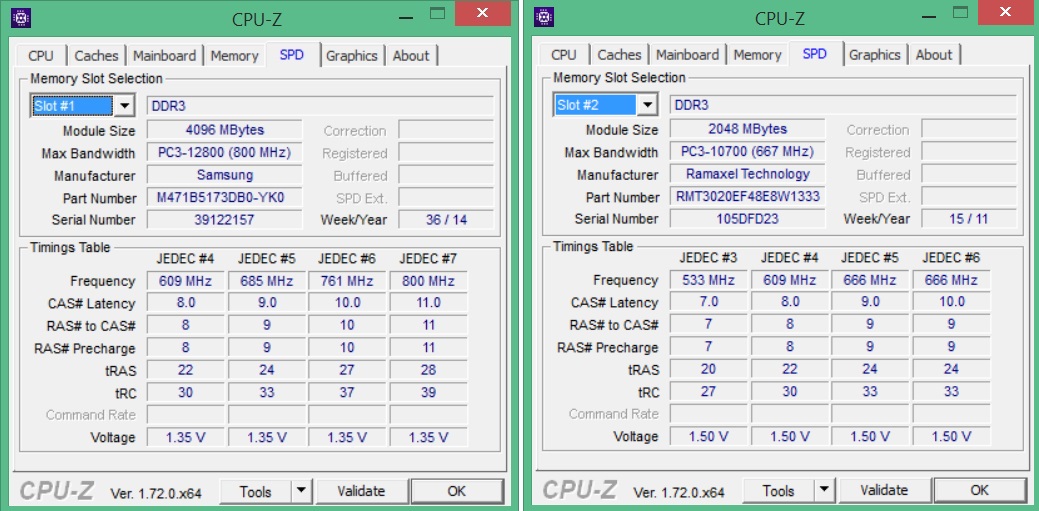Click Week/Year value 36 / 14

[446, 219]
